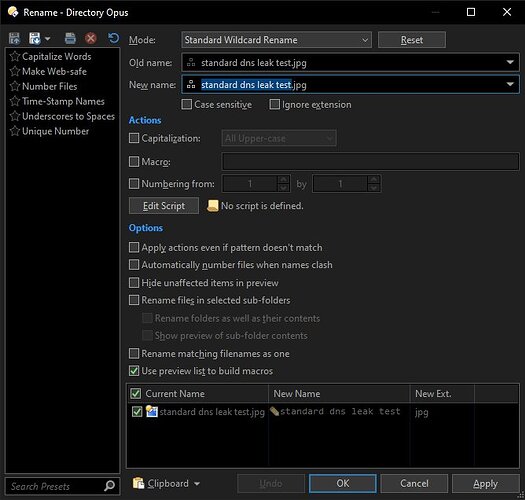Open the Mode dropdown showing Standard Wildcard Rename
The width and height of the screenshot is (525, 500).
pyautogui.click(x=276, y=40)
